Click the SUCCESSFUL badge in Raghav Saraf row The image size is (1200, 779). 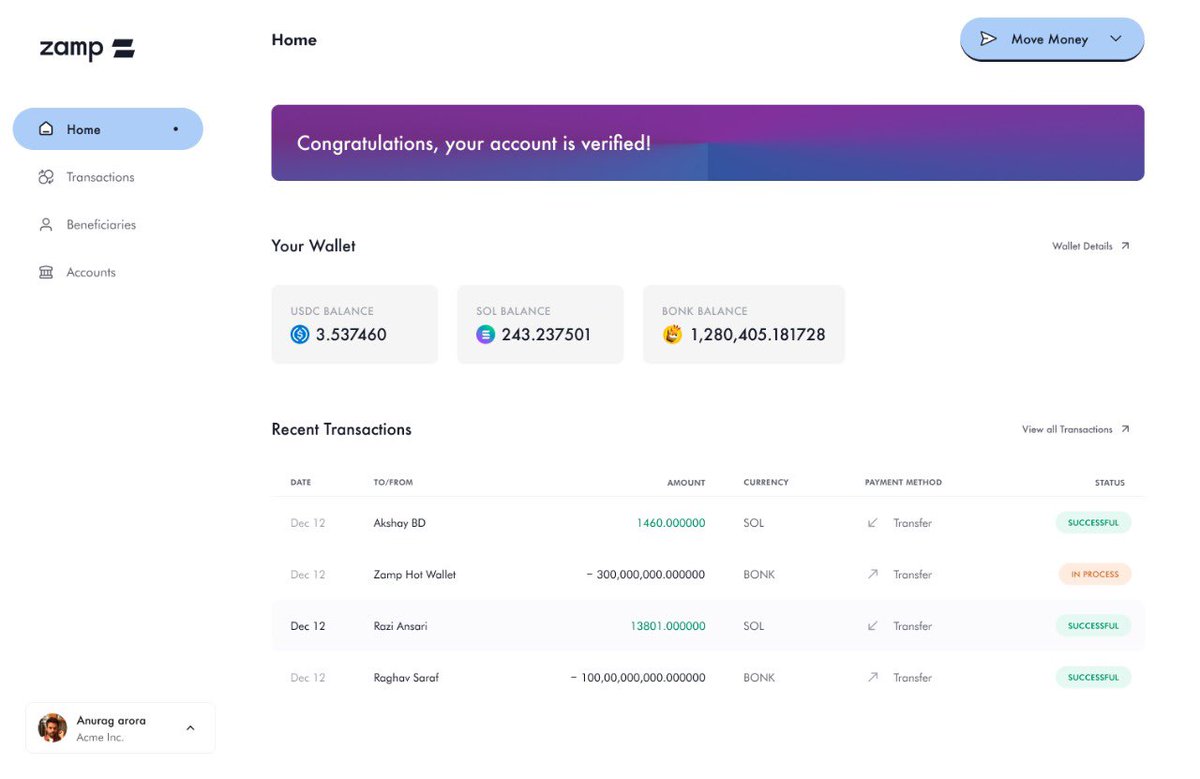point(1093,677)
